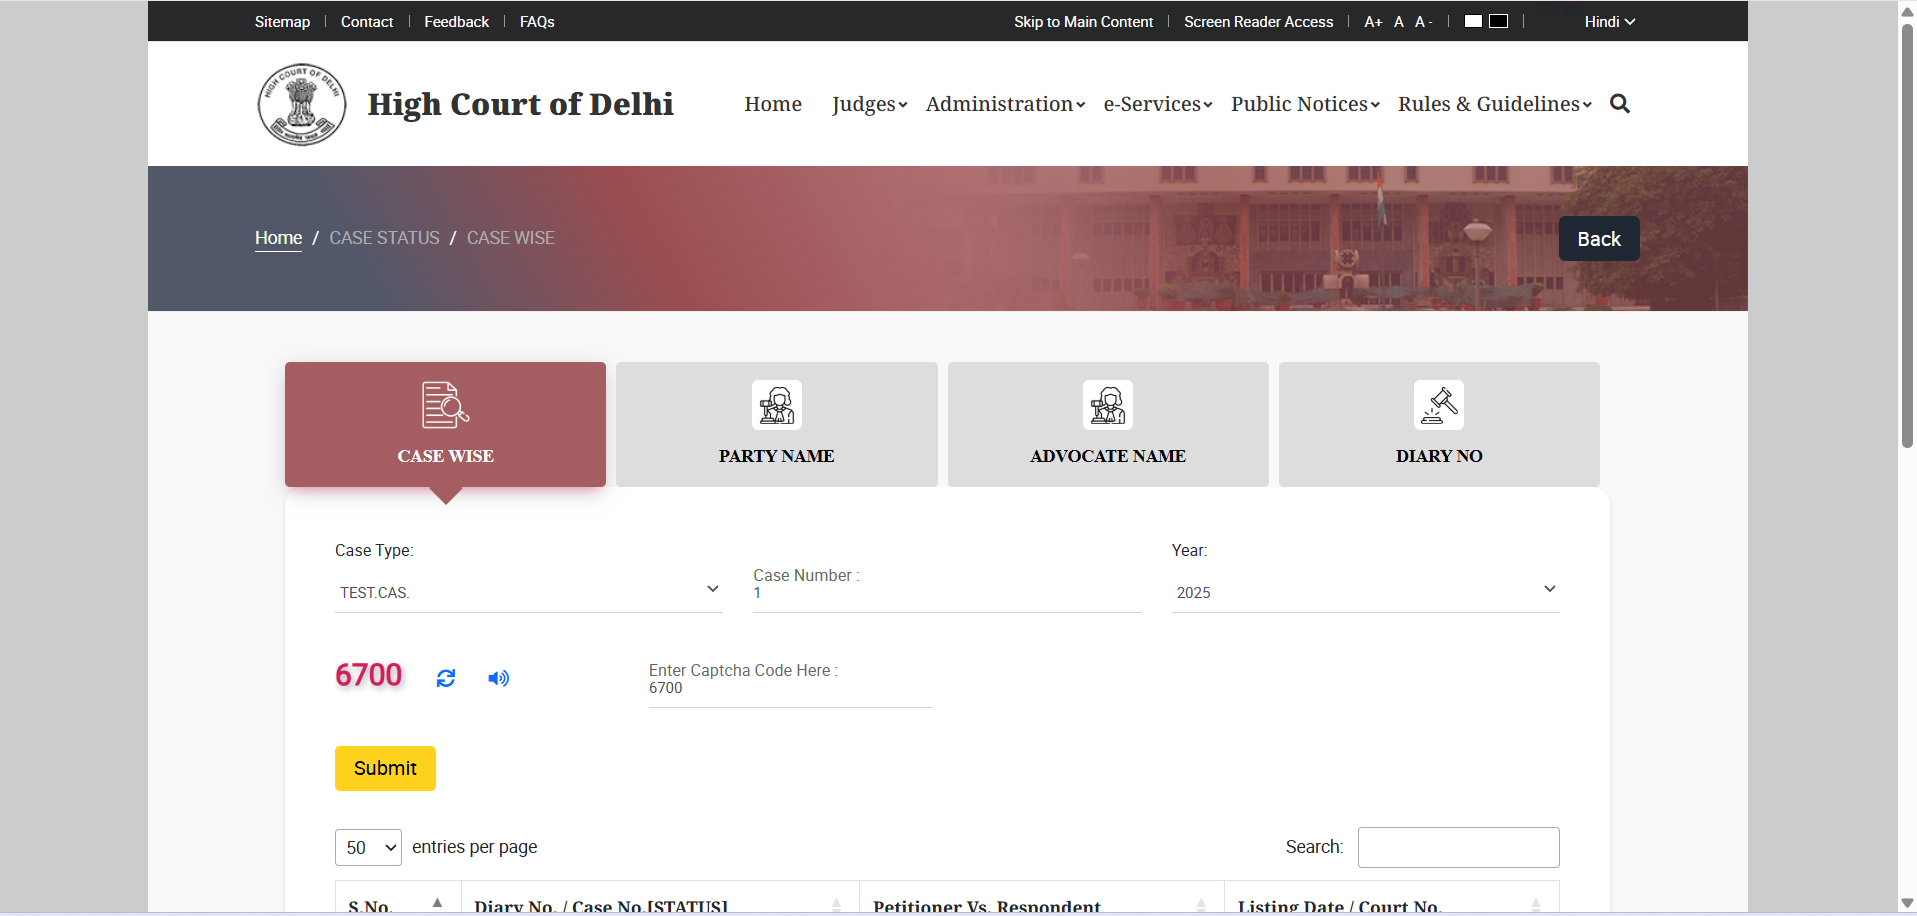Image resolution: width=1917 pixels, height=916 pixels.
Task: Refresh the captcha code
Action: tap(446, 679)
